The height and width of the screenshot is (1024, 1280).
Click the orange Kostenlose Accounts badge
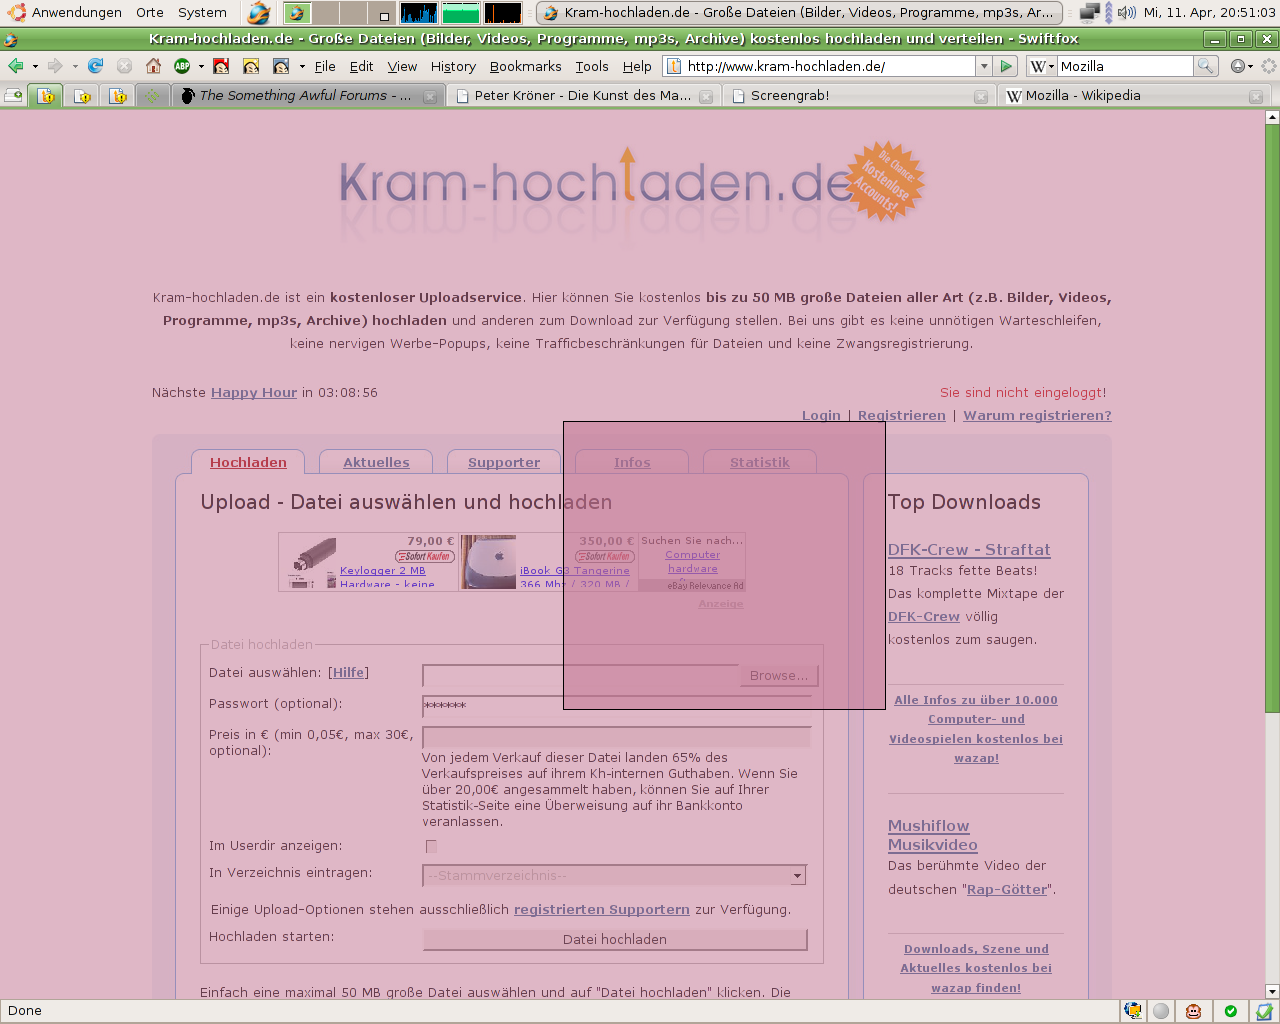(x=886, y=181)
